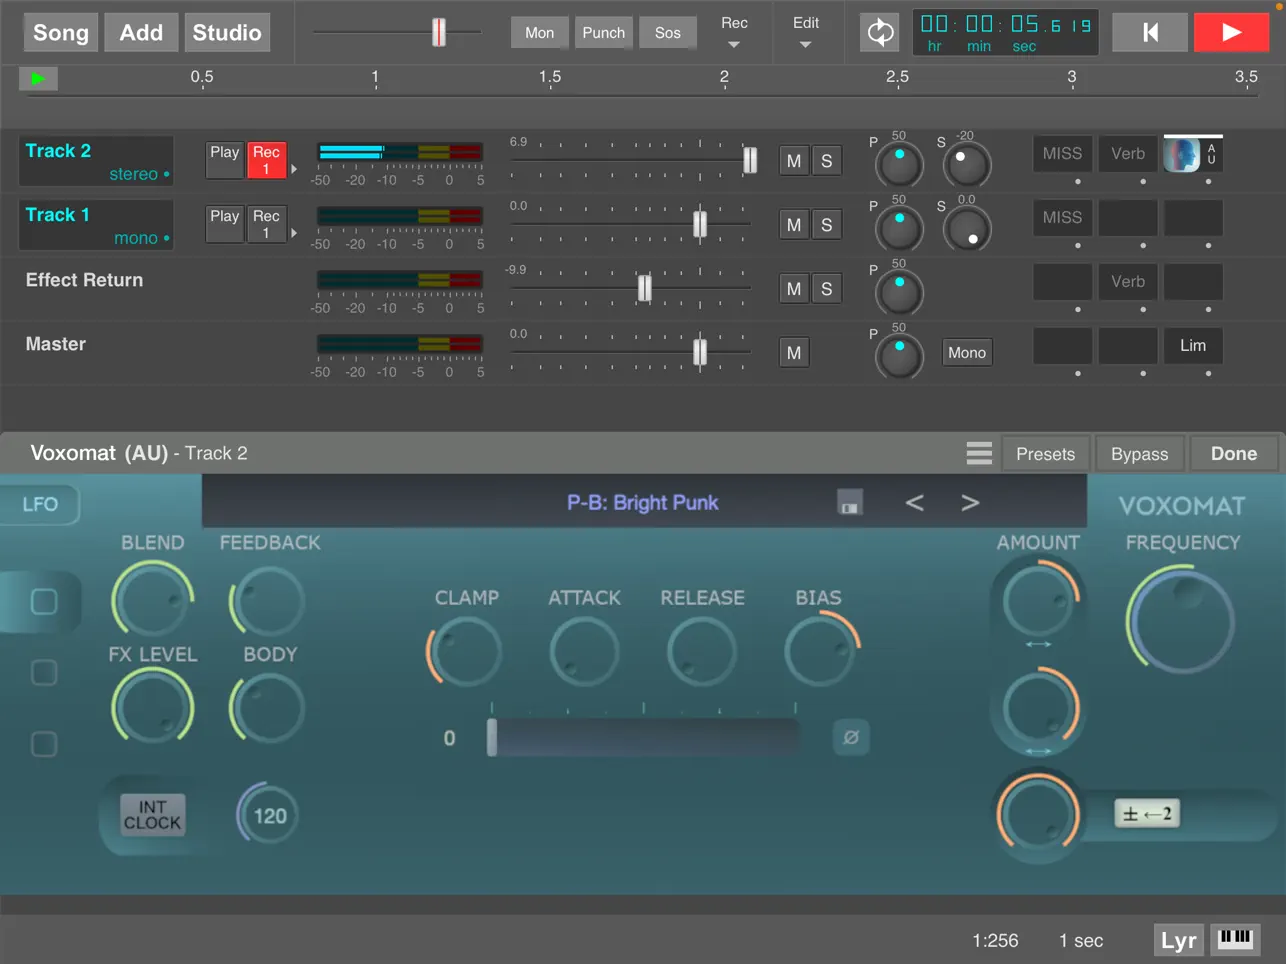Disarm the Rec 1 button on Track 2

click(x=266, y=160)
